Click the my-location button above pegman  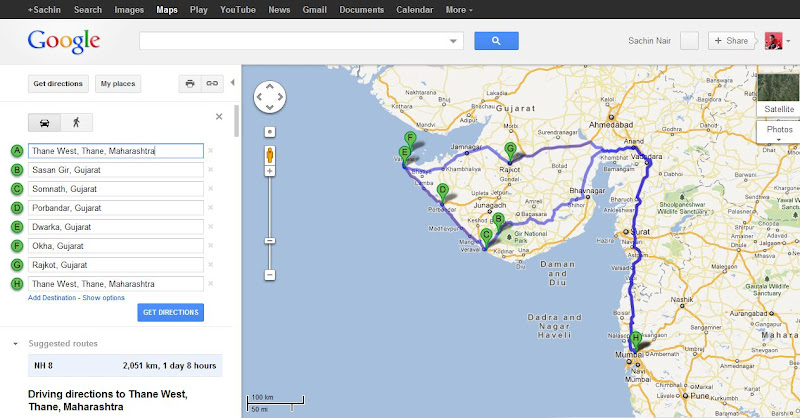pyautogui.click(x=270, y=132)
